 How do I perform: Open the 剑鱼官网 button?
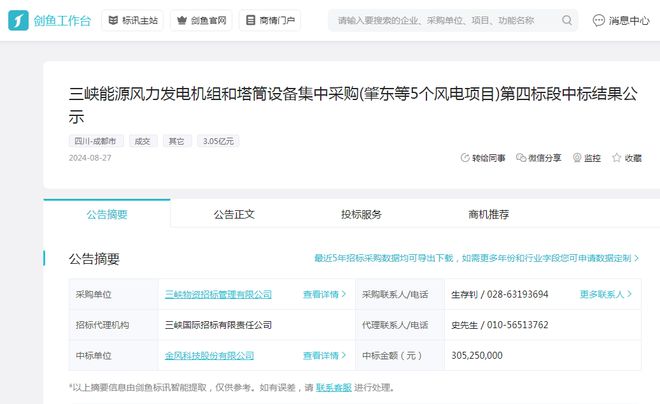click(201, 20)
